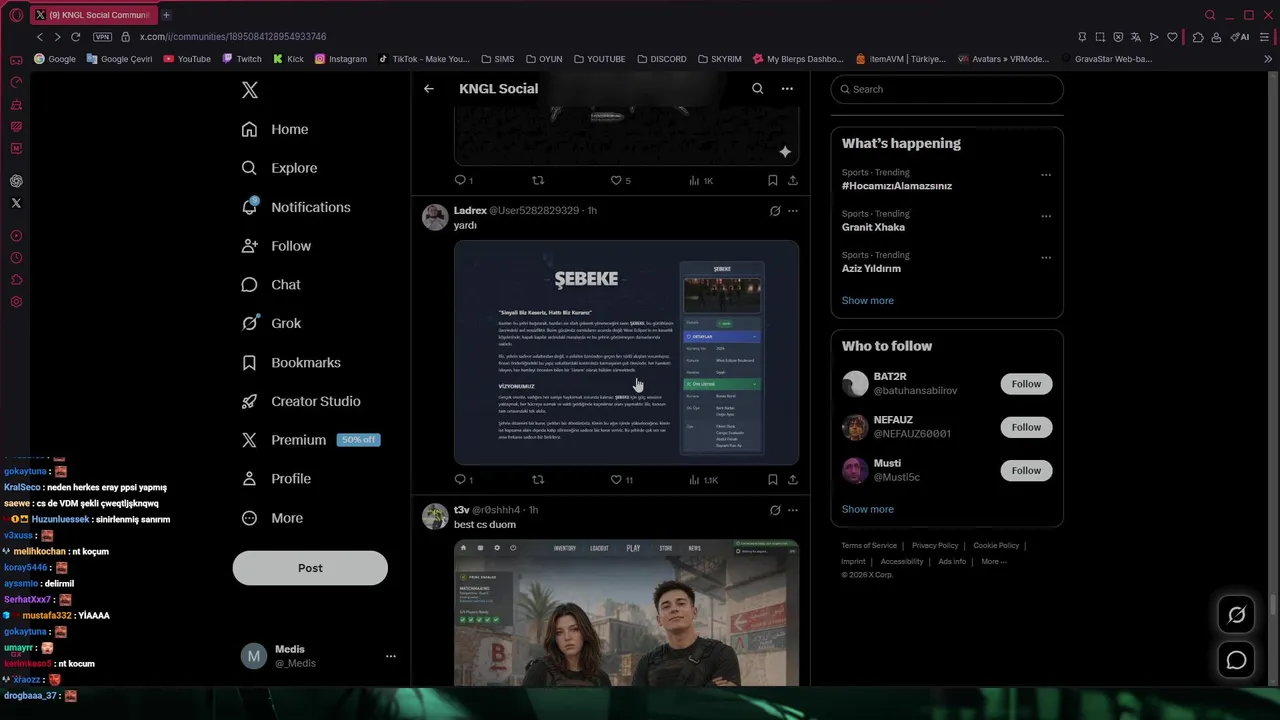Bookmark Ladrex's post
This screenshot has width=1280, height=720.
pyautogui.click(x=773, y=480)
